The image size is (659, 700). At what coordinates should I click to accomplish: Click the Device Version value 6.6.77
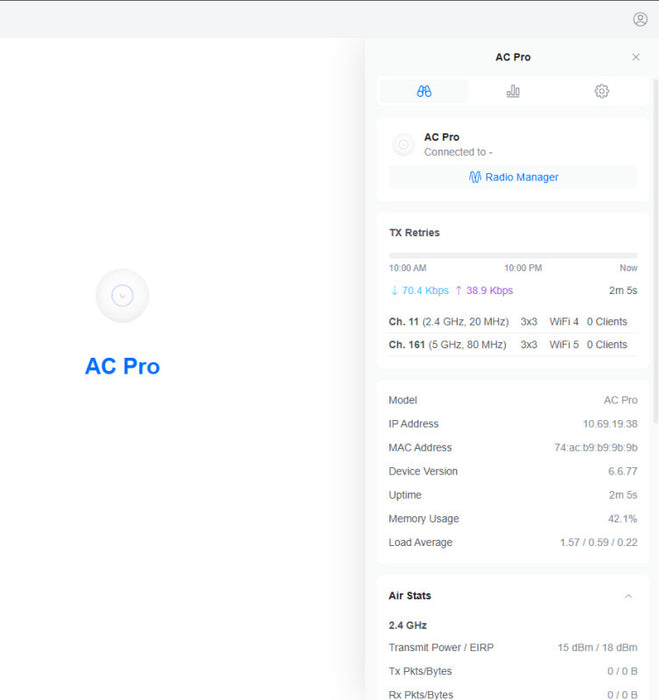(622, 471)
